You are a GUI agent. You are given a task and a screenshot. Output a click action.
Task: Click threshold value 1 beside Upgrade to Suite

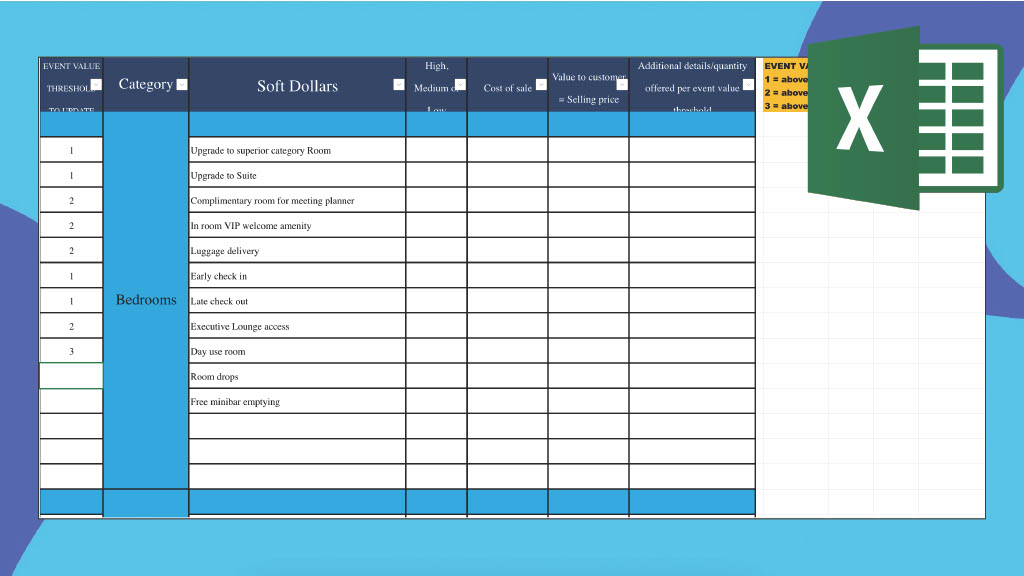(x=71, y=175)
